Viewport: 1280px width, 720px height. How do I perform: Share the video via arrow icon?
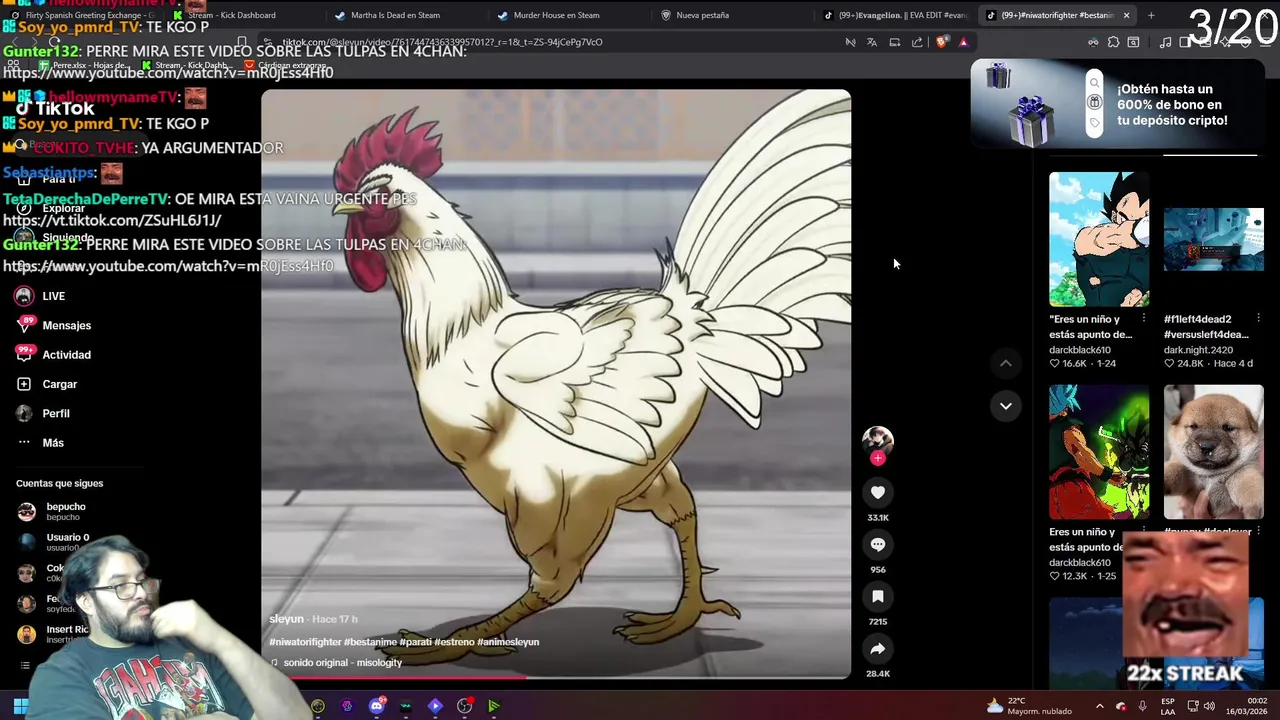877,648
